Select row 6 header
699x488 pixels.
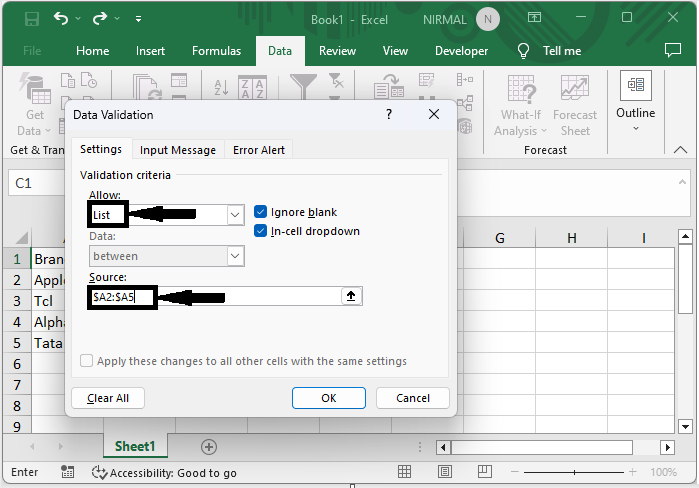(x=17, y=364)
